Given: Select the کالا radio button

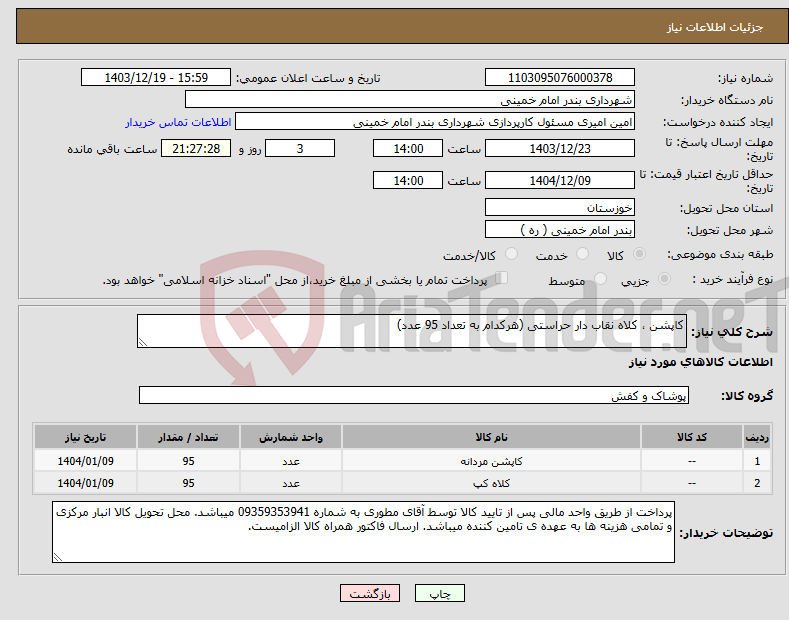Looking at the screenshot, I should 639,254.
